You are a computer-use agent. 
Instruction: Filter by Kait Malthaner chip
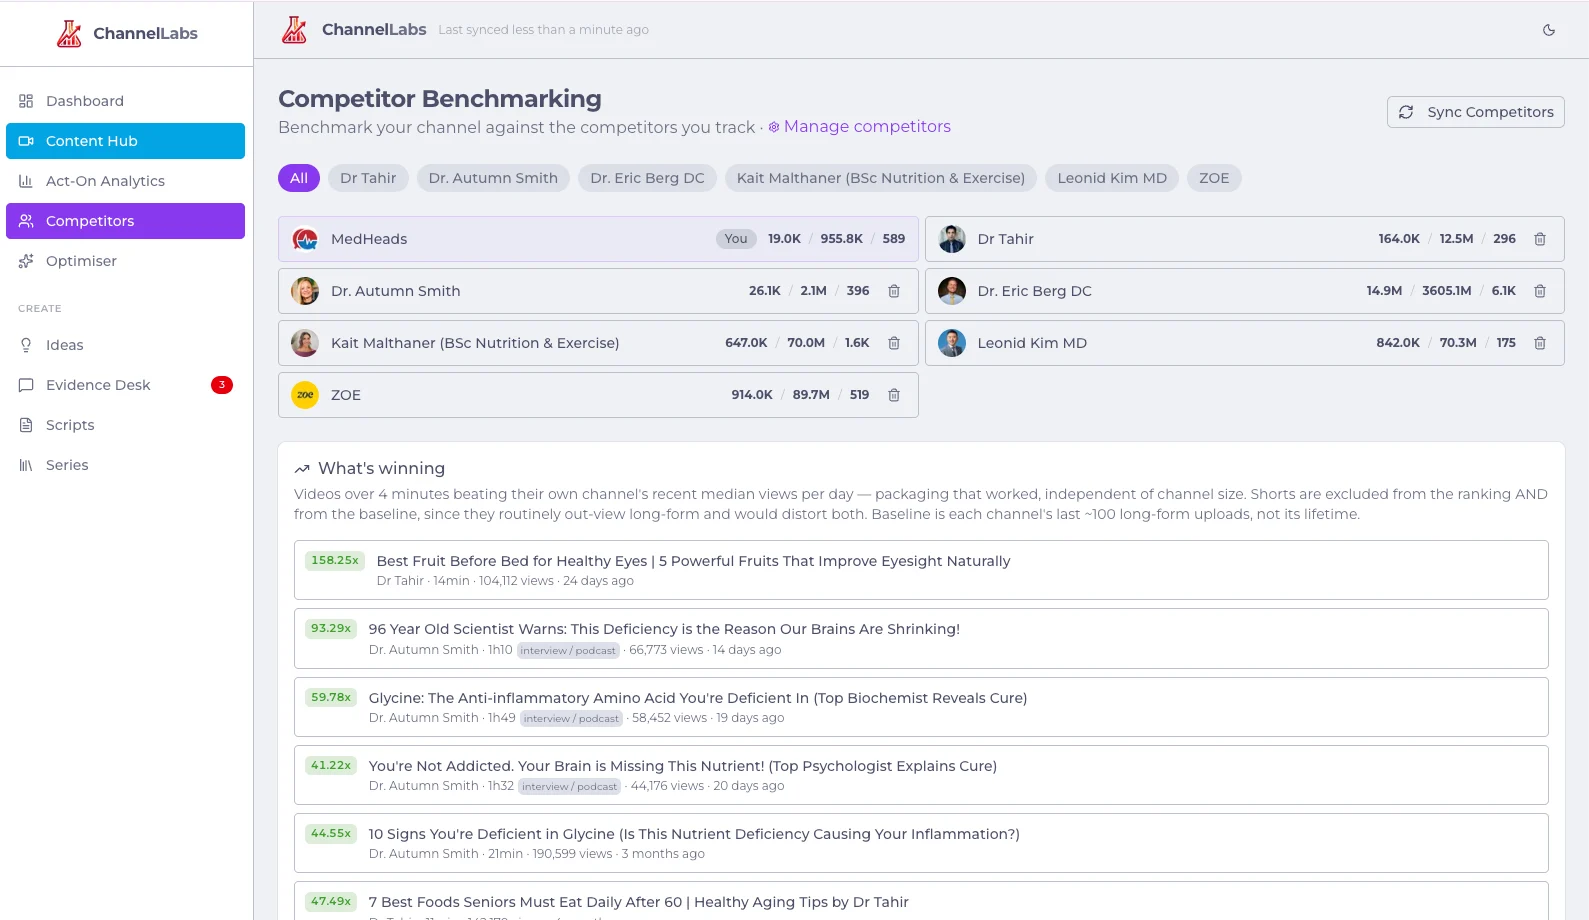click(881, 178)
